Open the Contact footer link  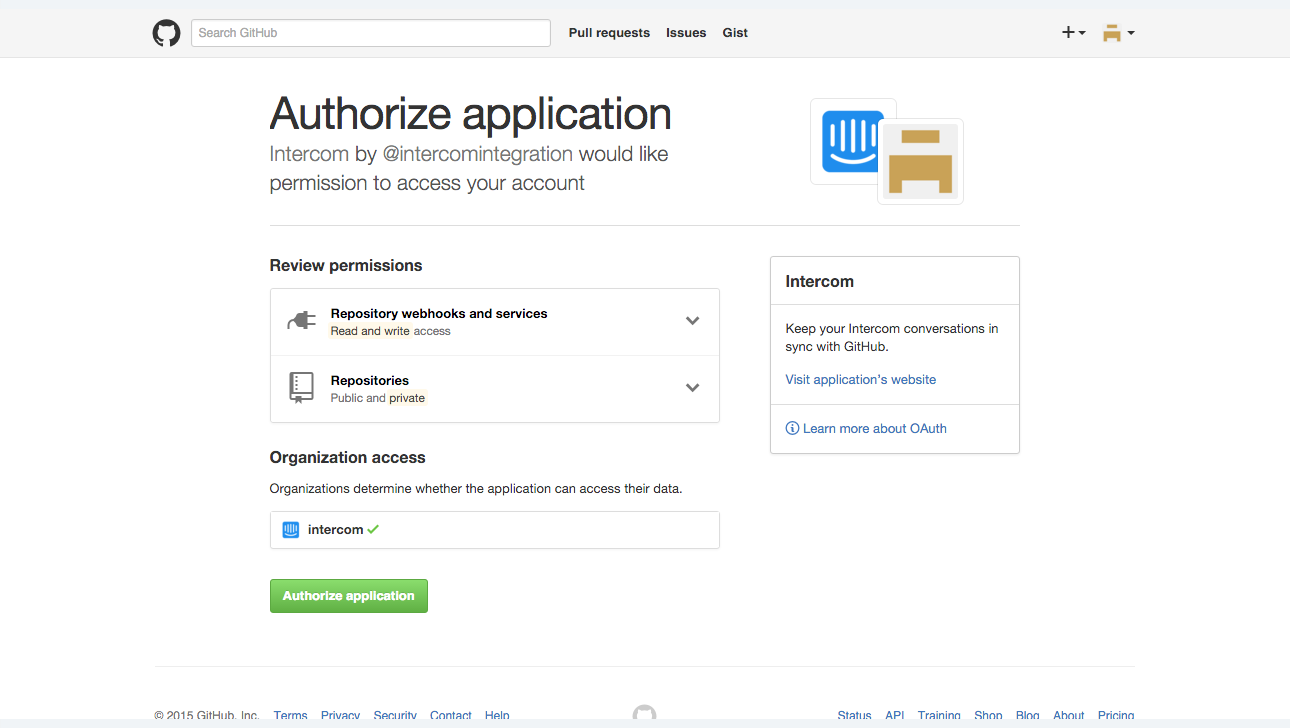click(451, 715)
